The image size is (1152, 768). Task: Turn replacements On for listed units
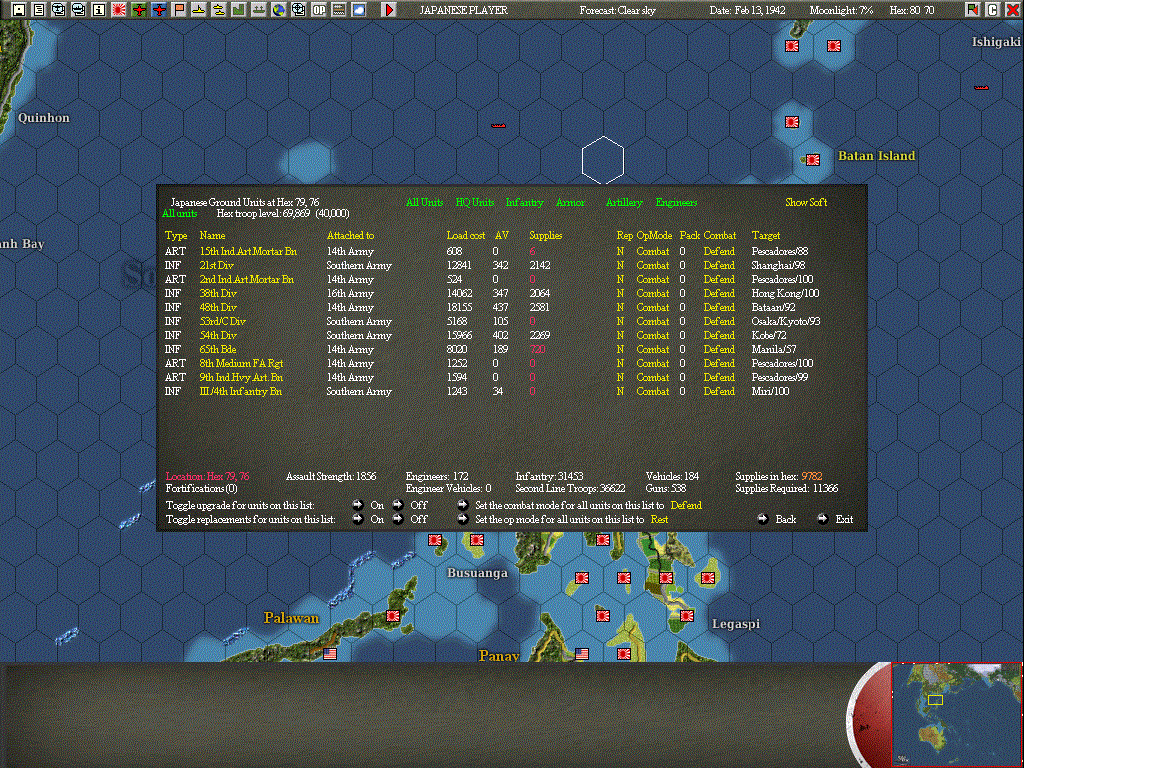coord(358,519)
